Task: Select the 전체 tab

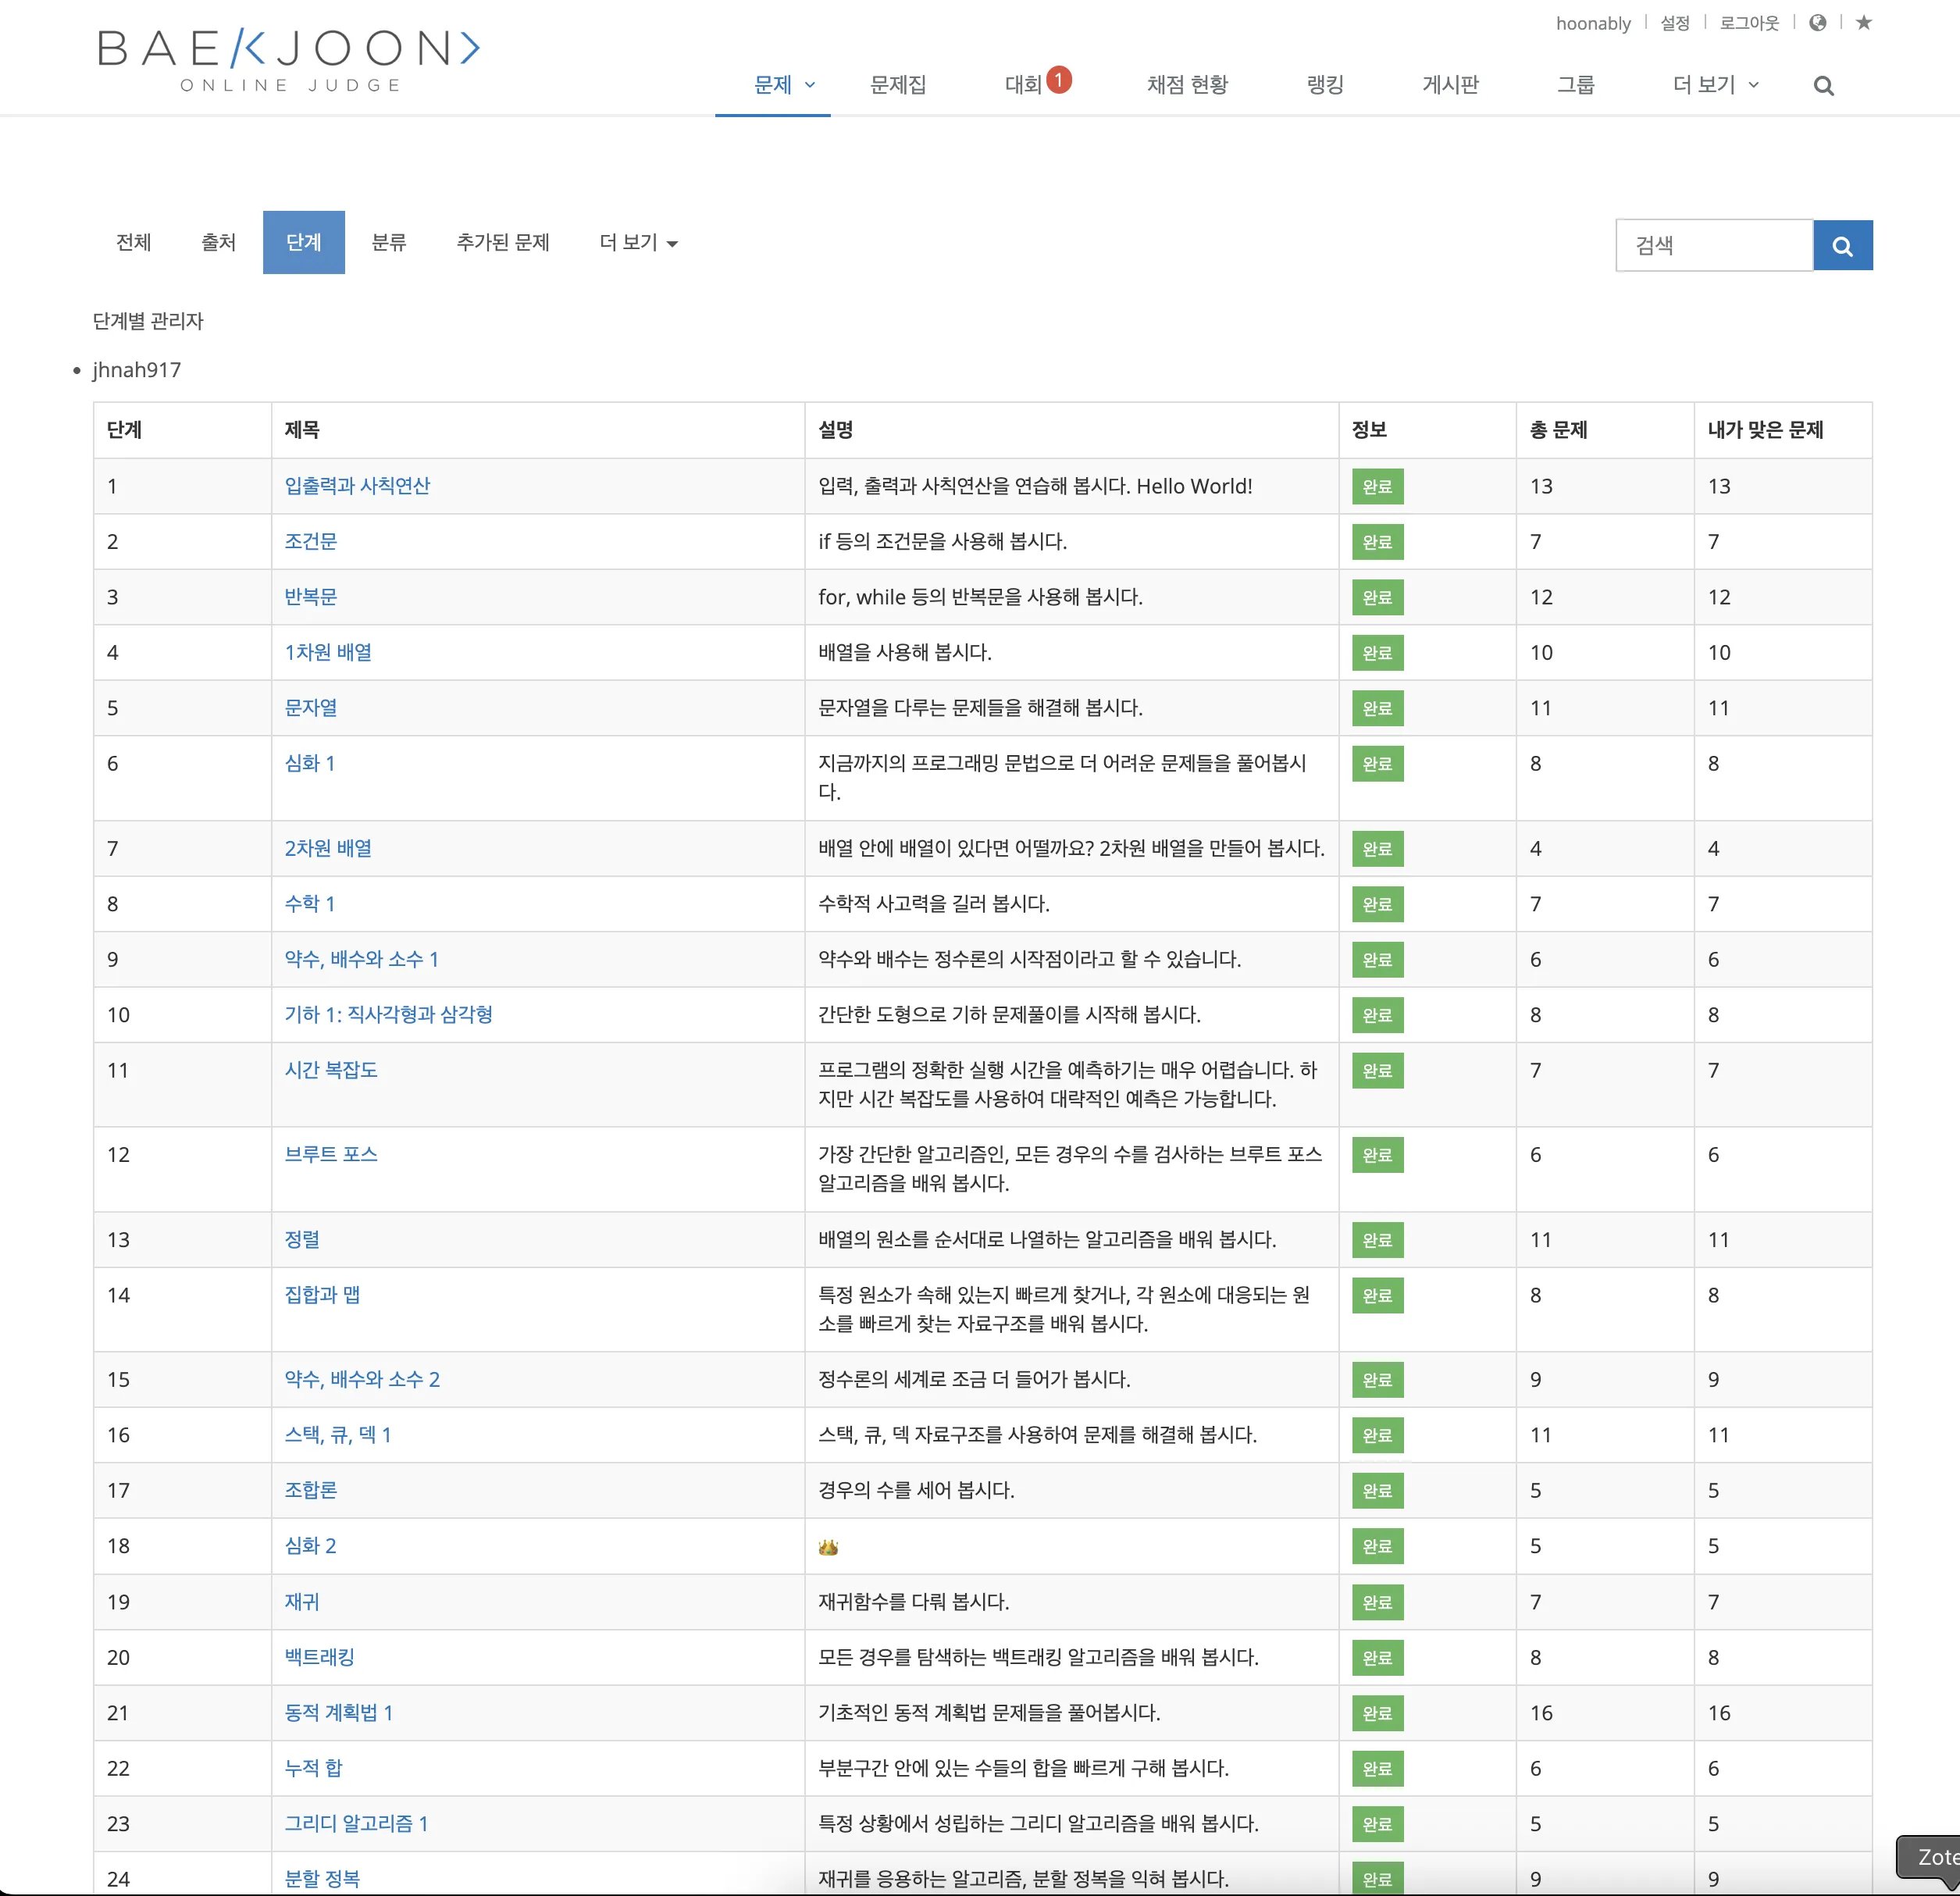Action: 133,243
